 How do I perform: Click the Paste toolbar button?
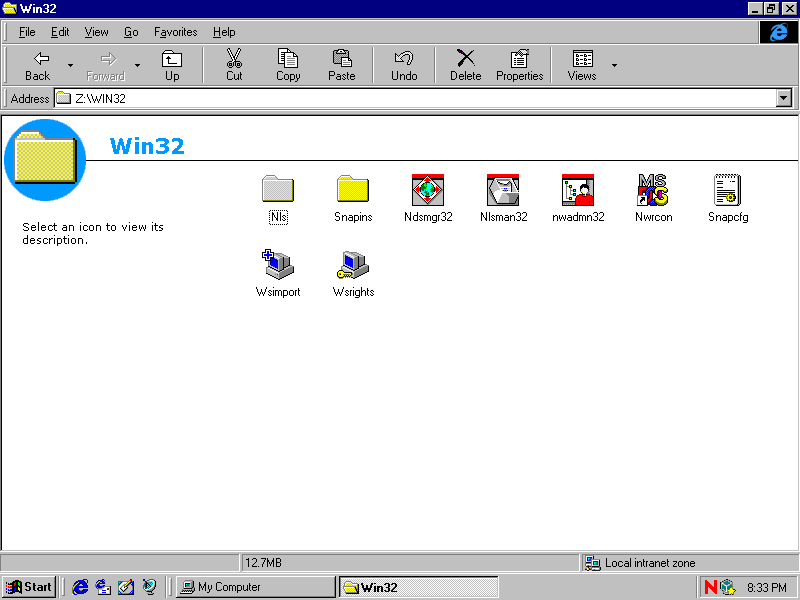pyautogui.click(x=342, y=65)
